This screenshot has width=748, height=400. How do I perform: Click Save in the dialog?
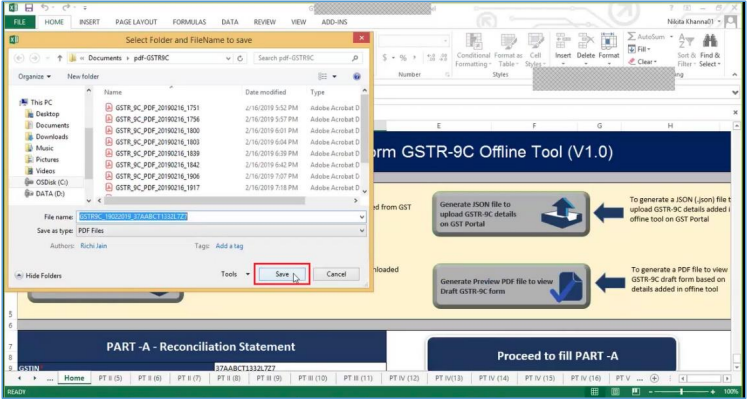pos(282,274)
